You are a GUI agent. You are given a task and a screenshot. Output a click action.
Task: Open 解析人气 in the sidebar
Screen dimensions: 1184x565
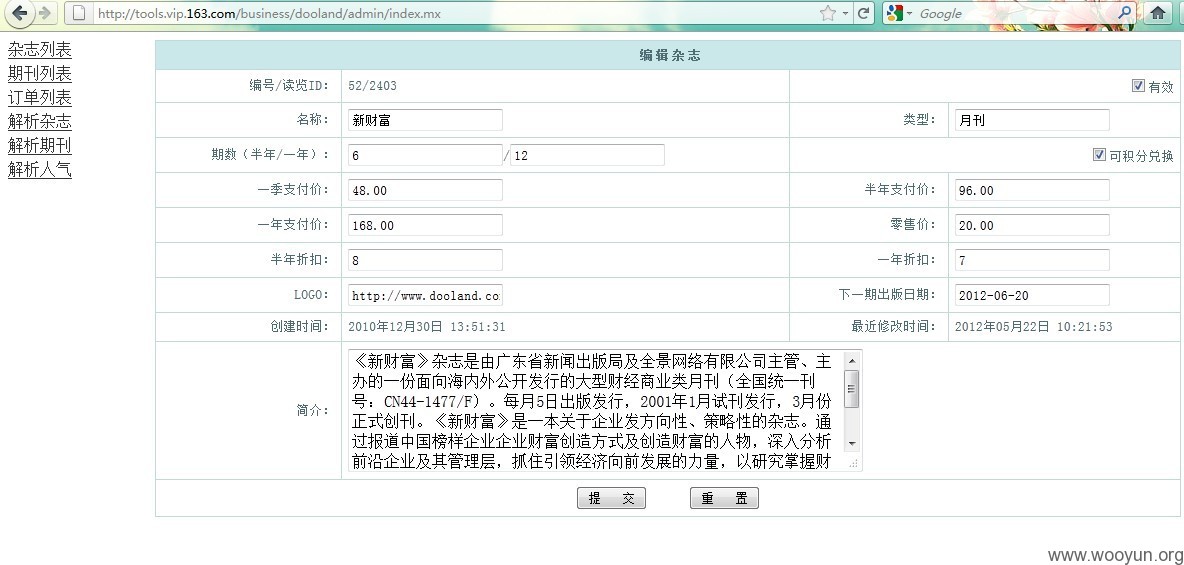40,170
